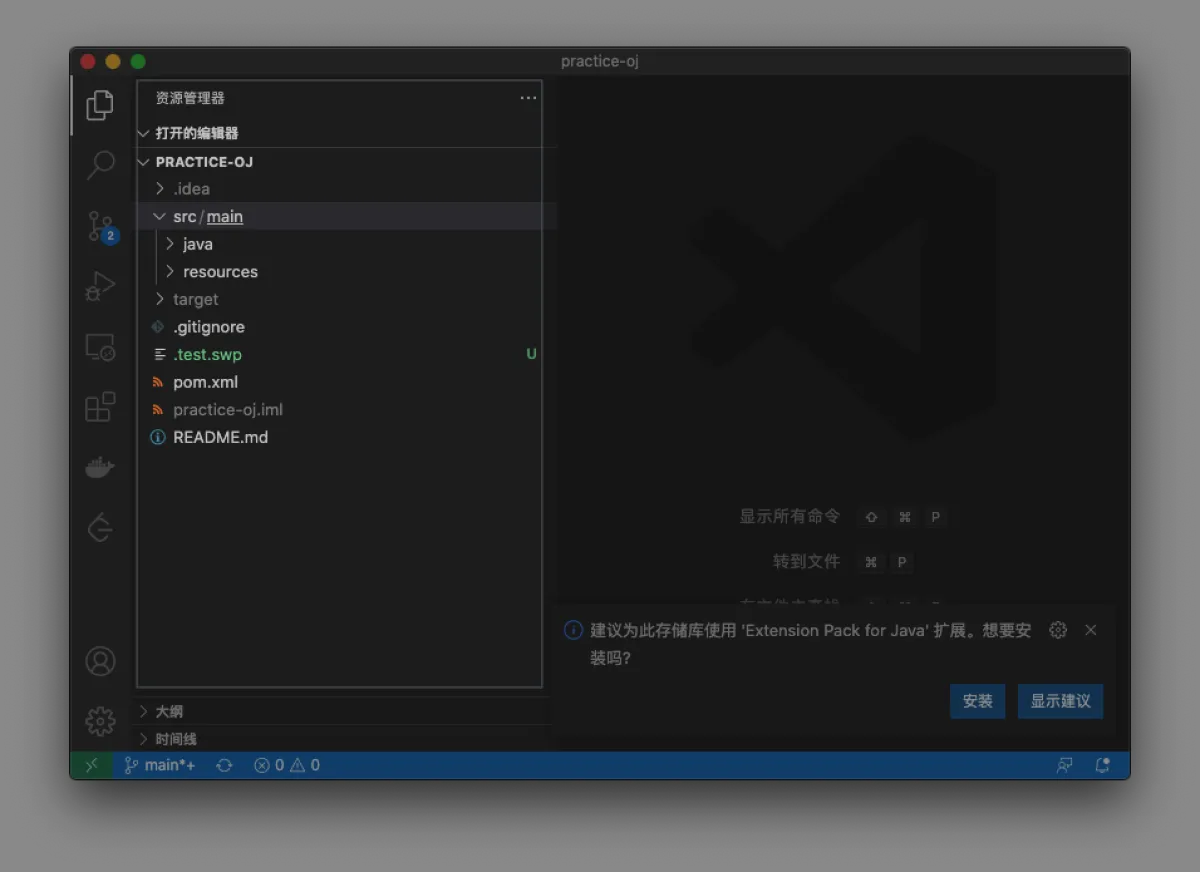Expand the 大纲 outline section
This screenshot has height=872, width=1200.
169,712
